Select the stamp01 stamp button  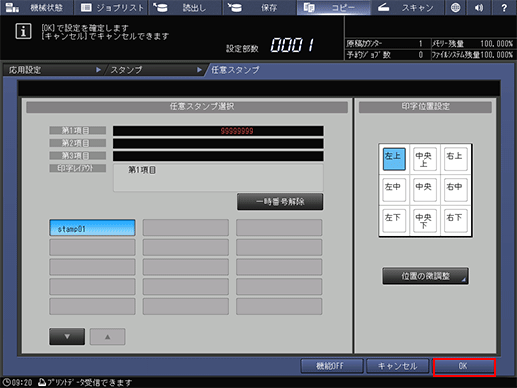(x=92, y=228)
